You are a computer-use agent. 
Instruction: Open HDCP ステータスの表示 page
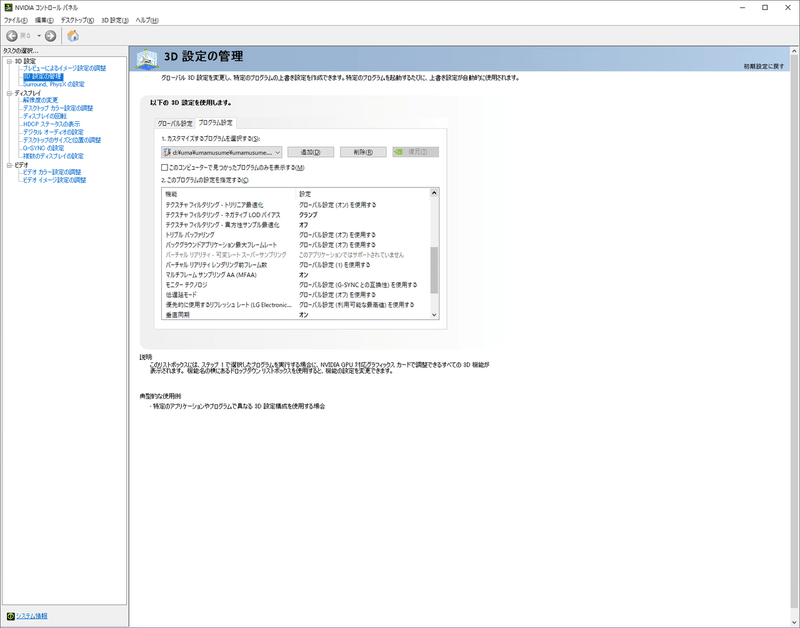(51, 124)
